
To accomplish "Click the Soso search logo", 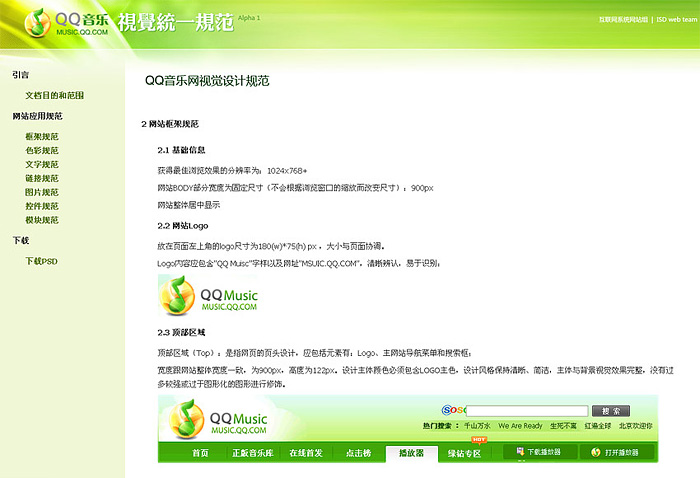I will pos(453,410).
